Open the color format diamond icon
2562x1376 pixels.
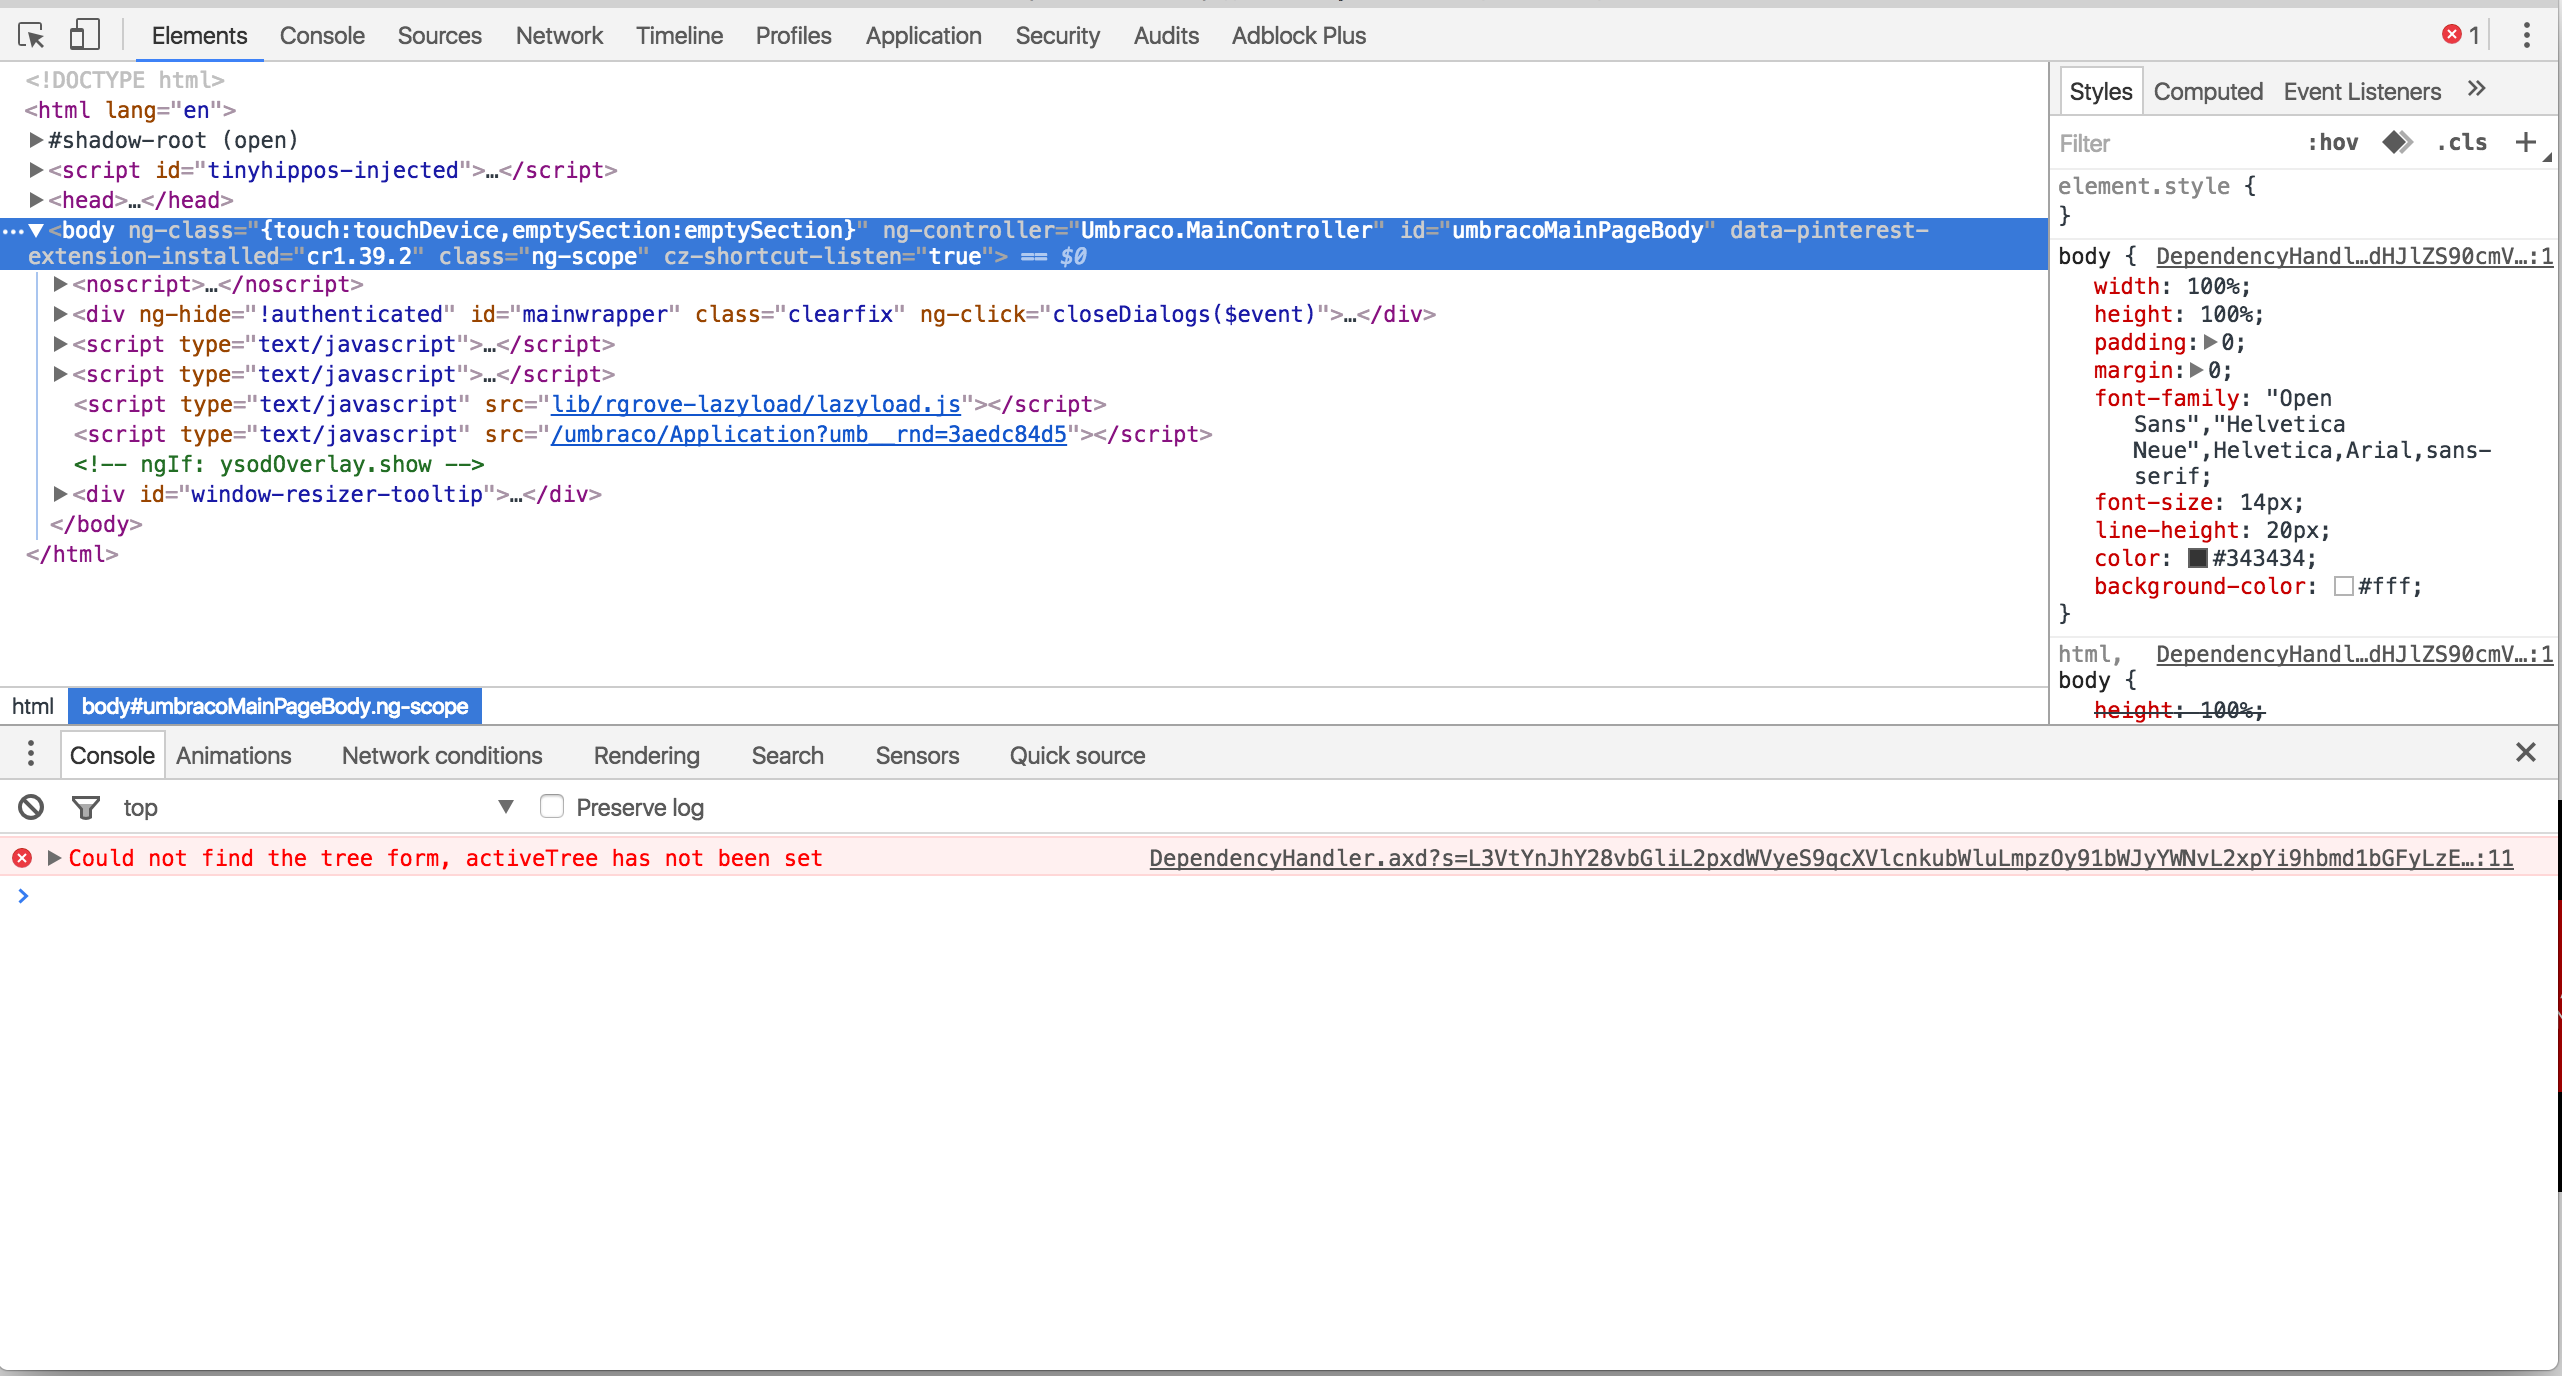pyautogui.click(x=2397, y=142)
